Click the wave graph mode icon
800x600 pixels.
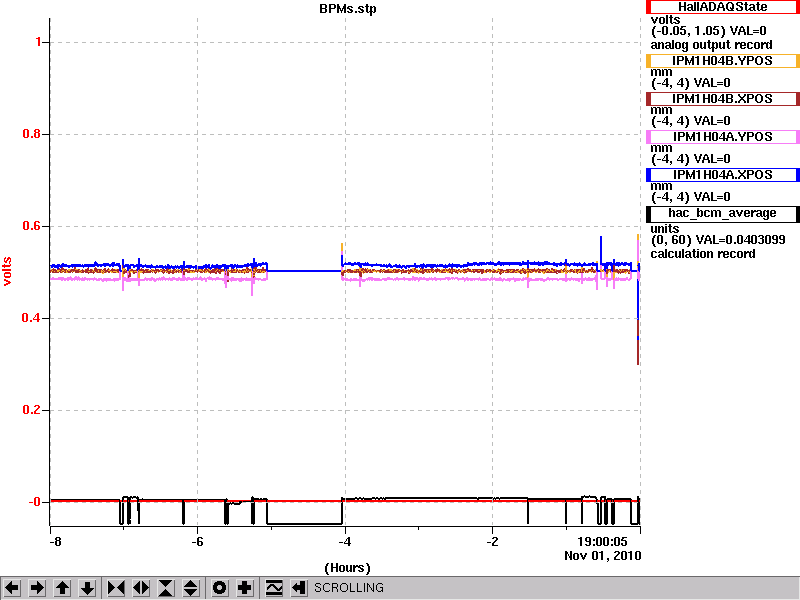pos(274,588)
